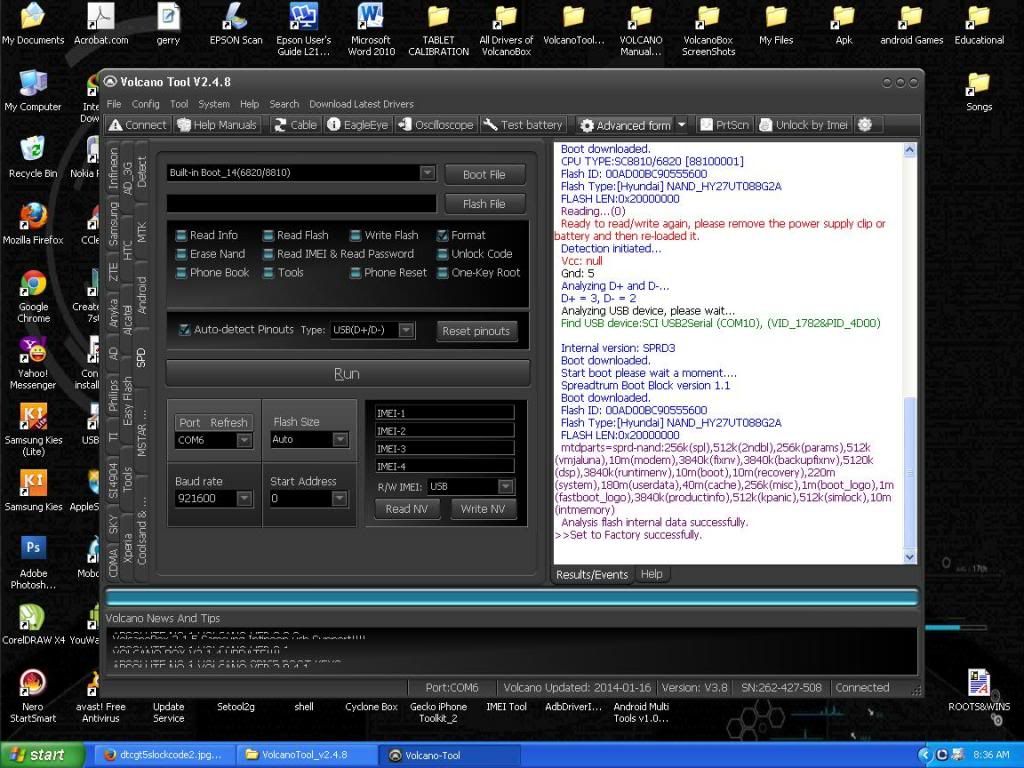
Task: Open the Baud rate dropdown
Action: click(x=244, y=498)
